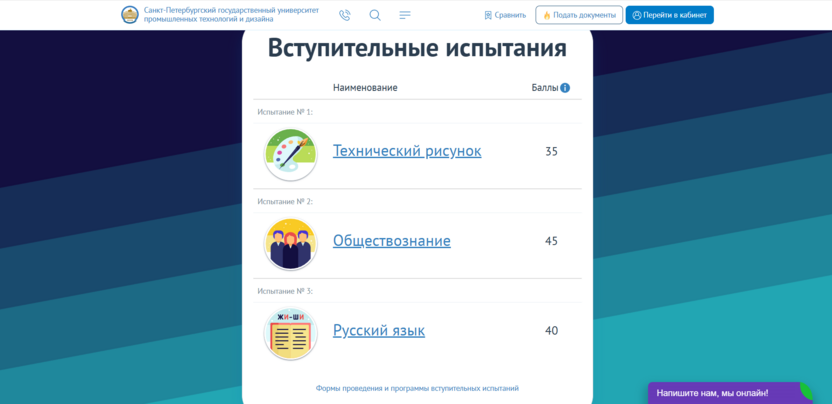Image resolution: width=832 pixels, height=404 pixels.
Task: Click score 40 for Русский язык
Action: [551, 331]
